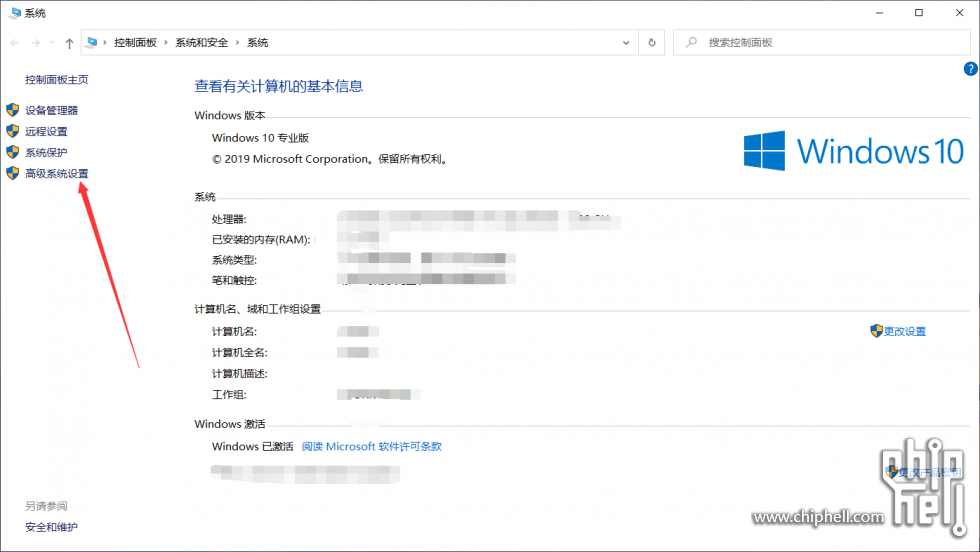
Task: Minimize the 系统 window
Action: [879, 13]
